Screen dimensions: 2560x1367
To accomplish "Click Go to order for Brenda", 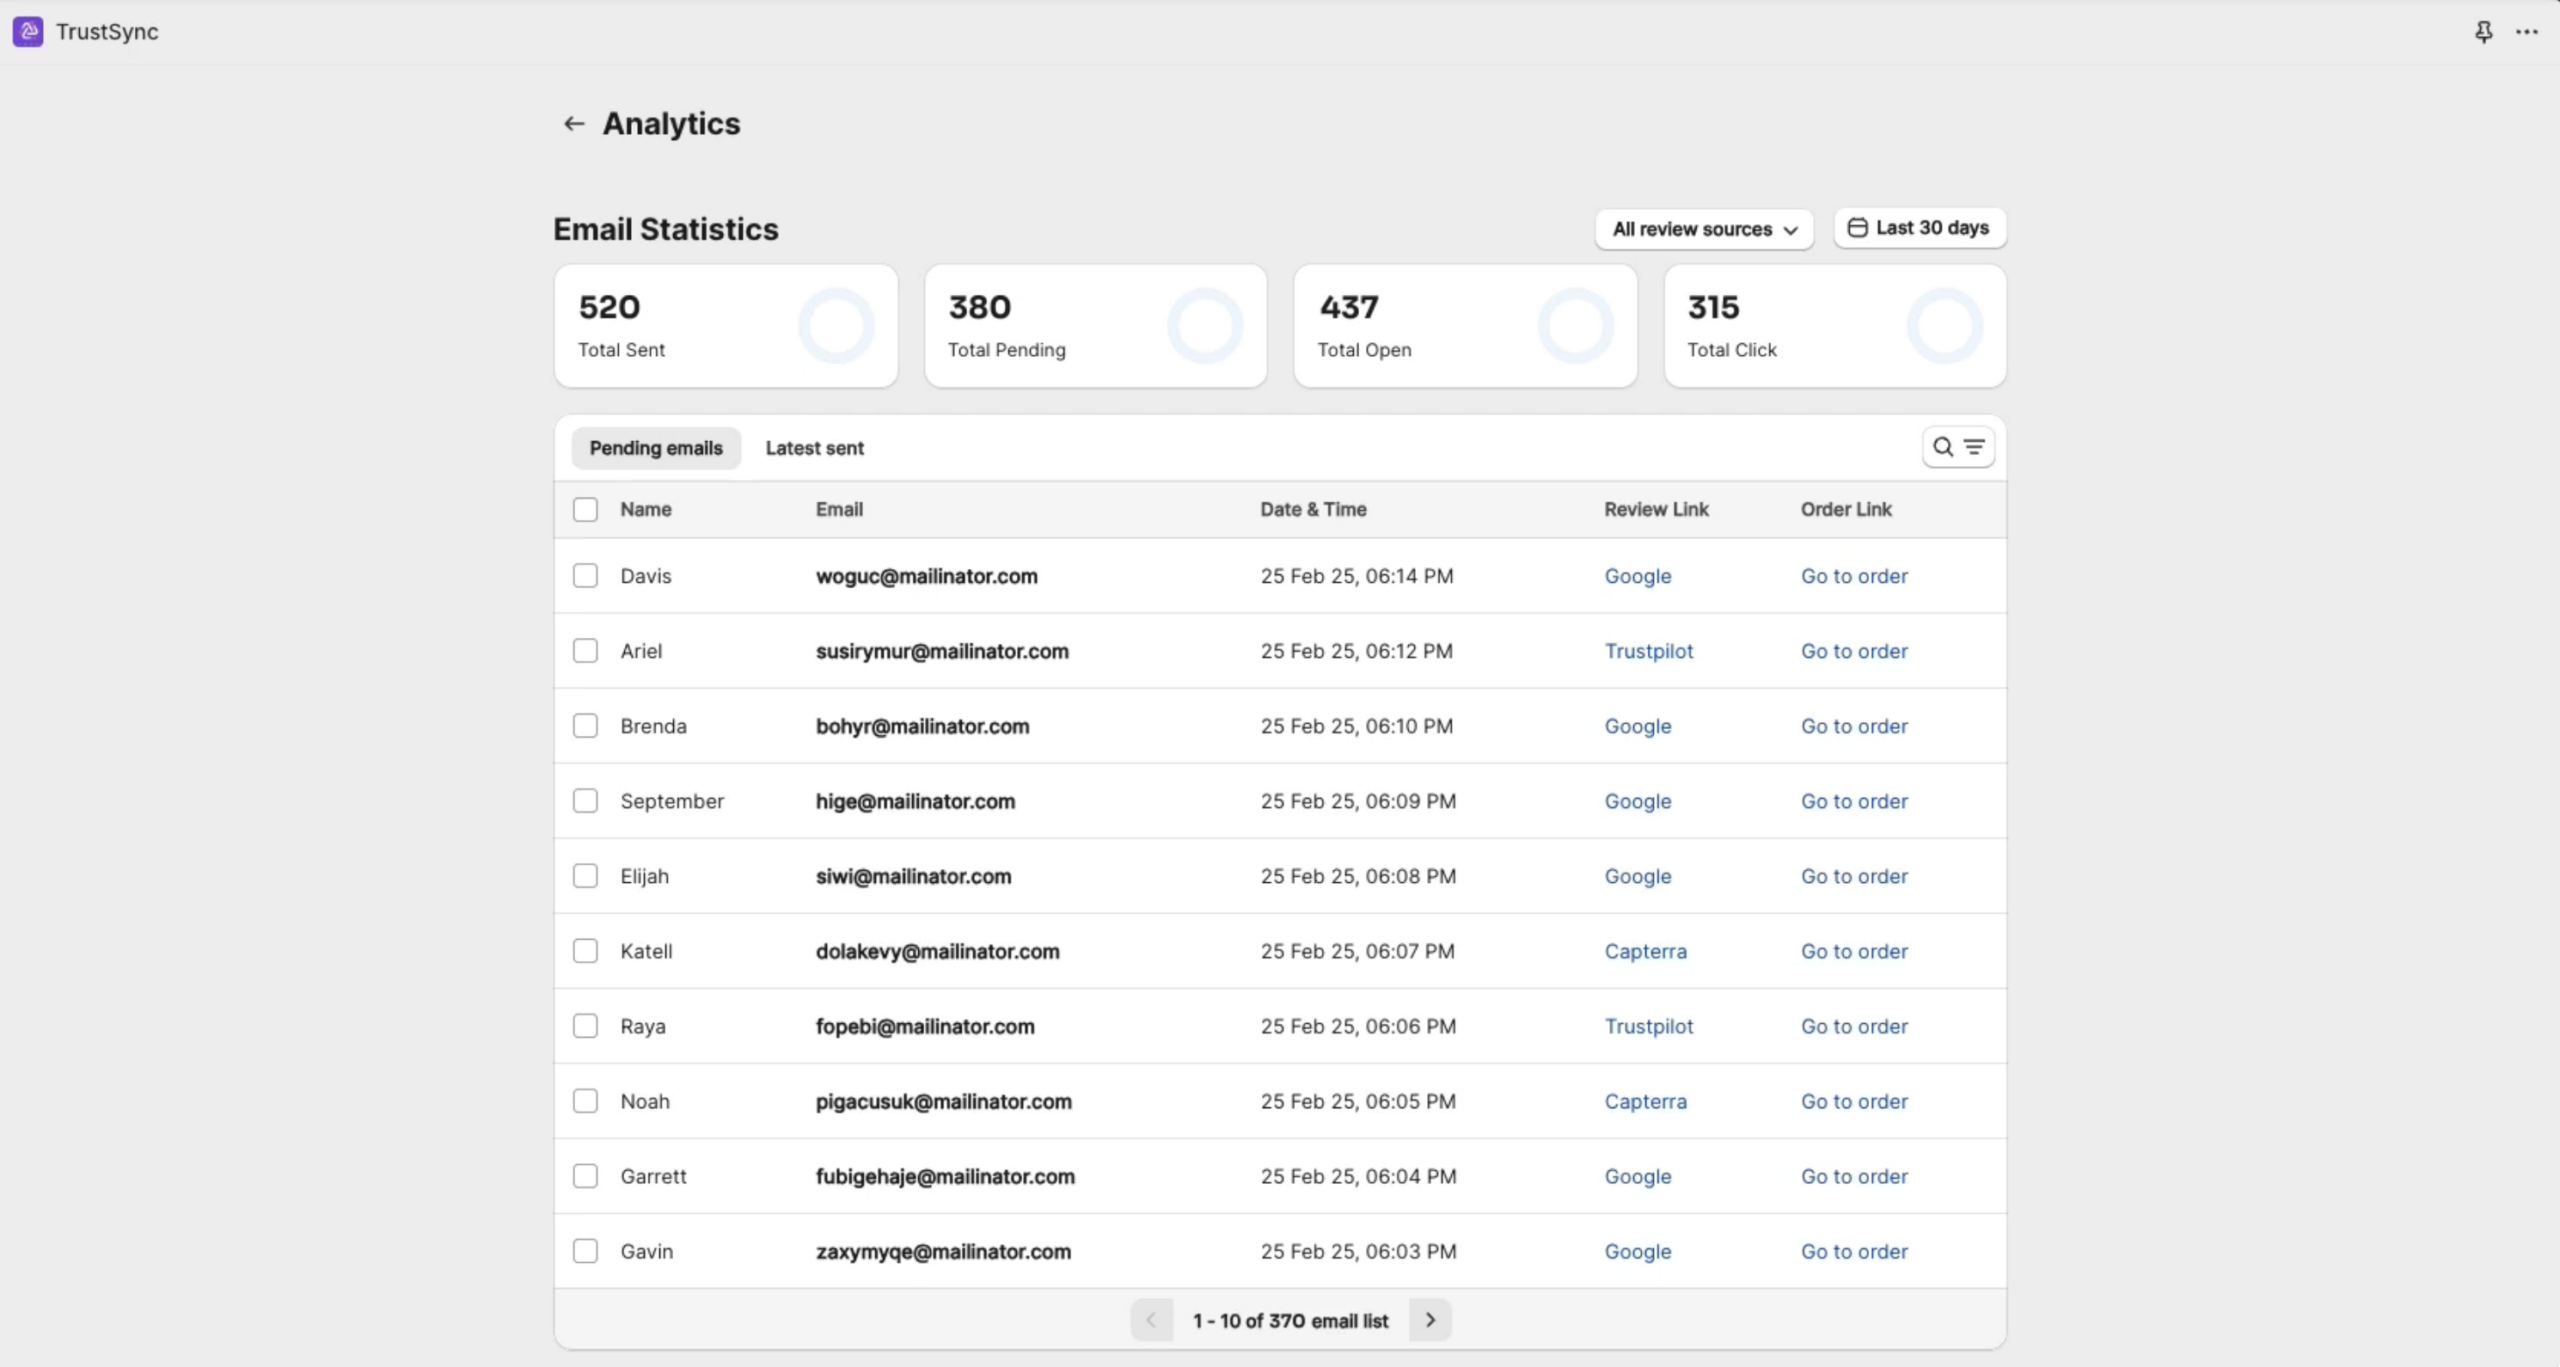I will coord(1854,726).
